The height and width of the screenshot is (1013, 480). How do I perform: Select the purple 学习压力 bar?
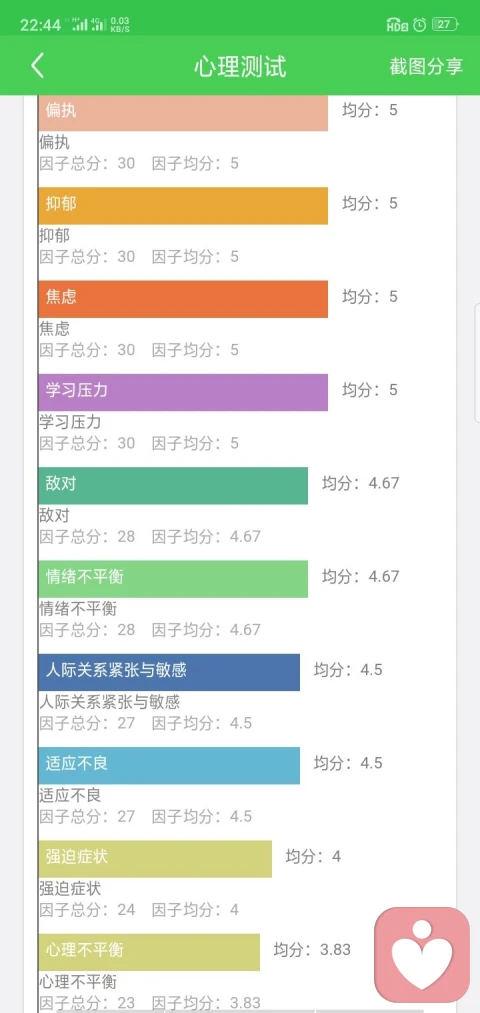pos(183,392)
